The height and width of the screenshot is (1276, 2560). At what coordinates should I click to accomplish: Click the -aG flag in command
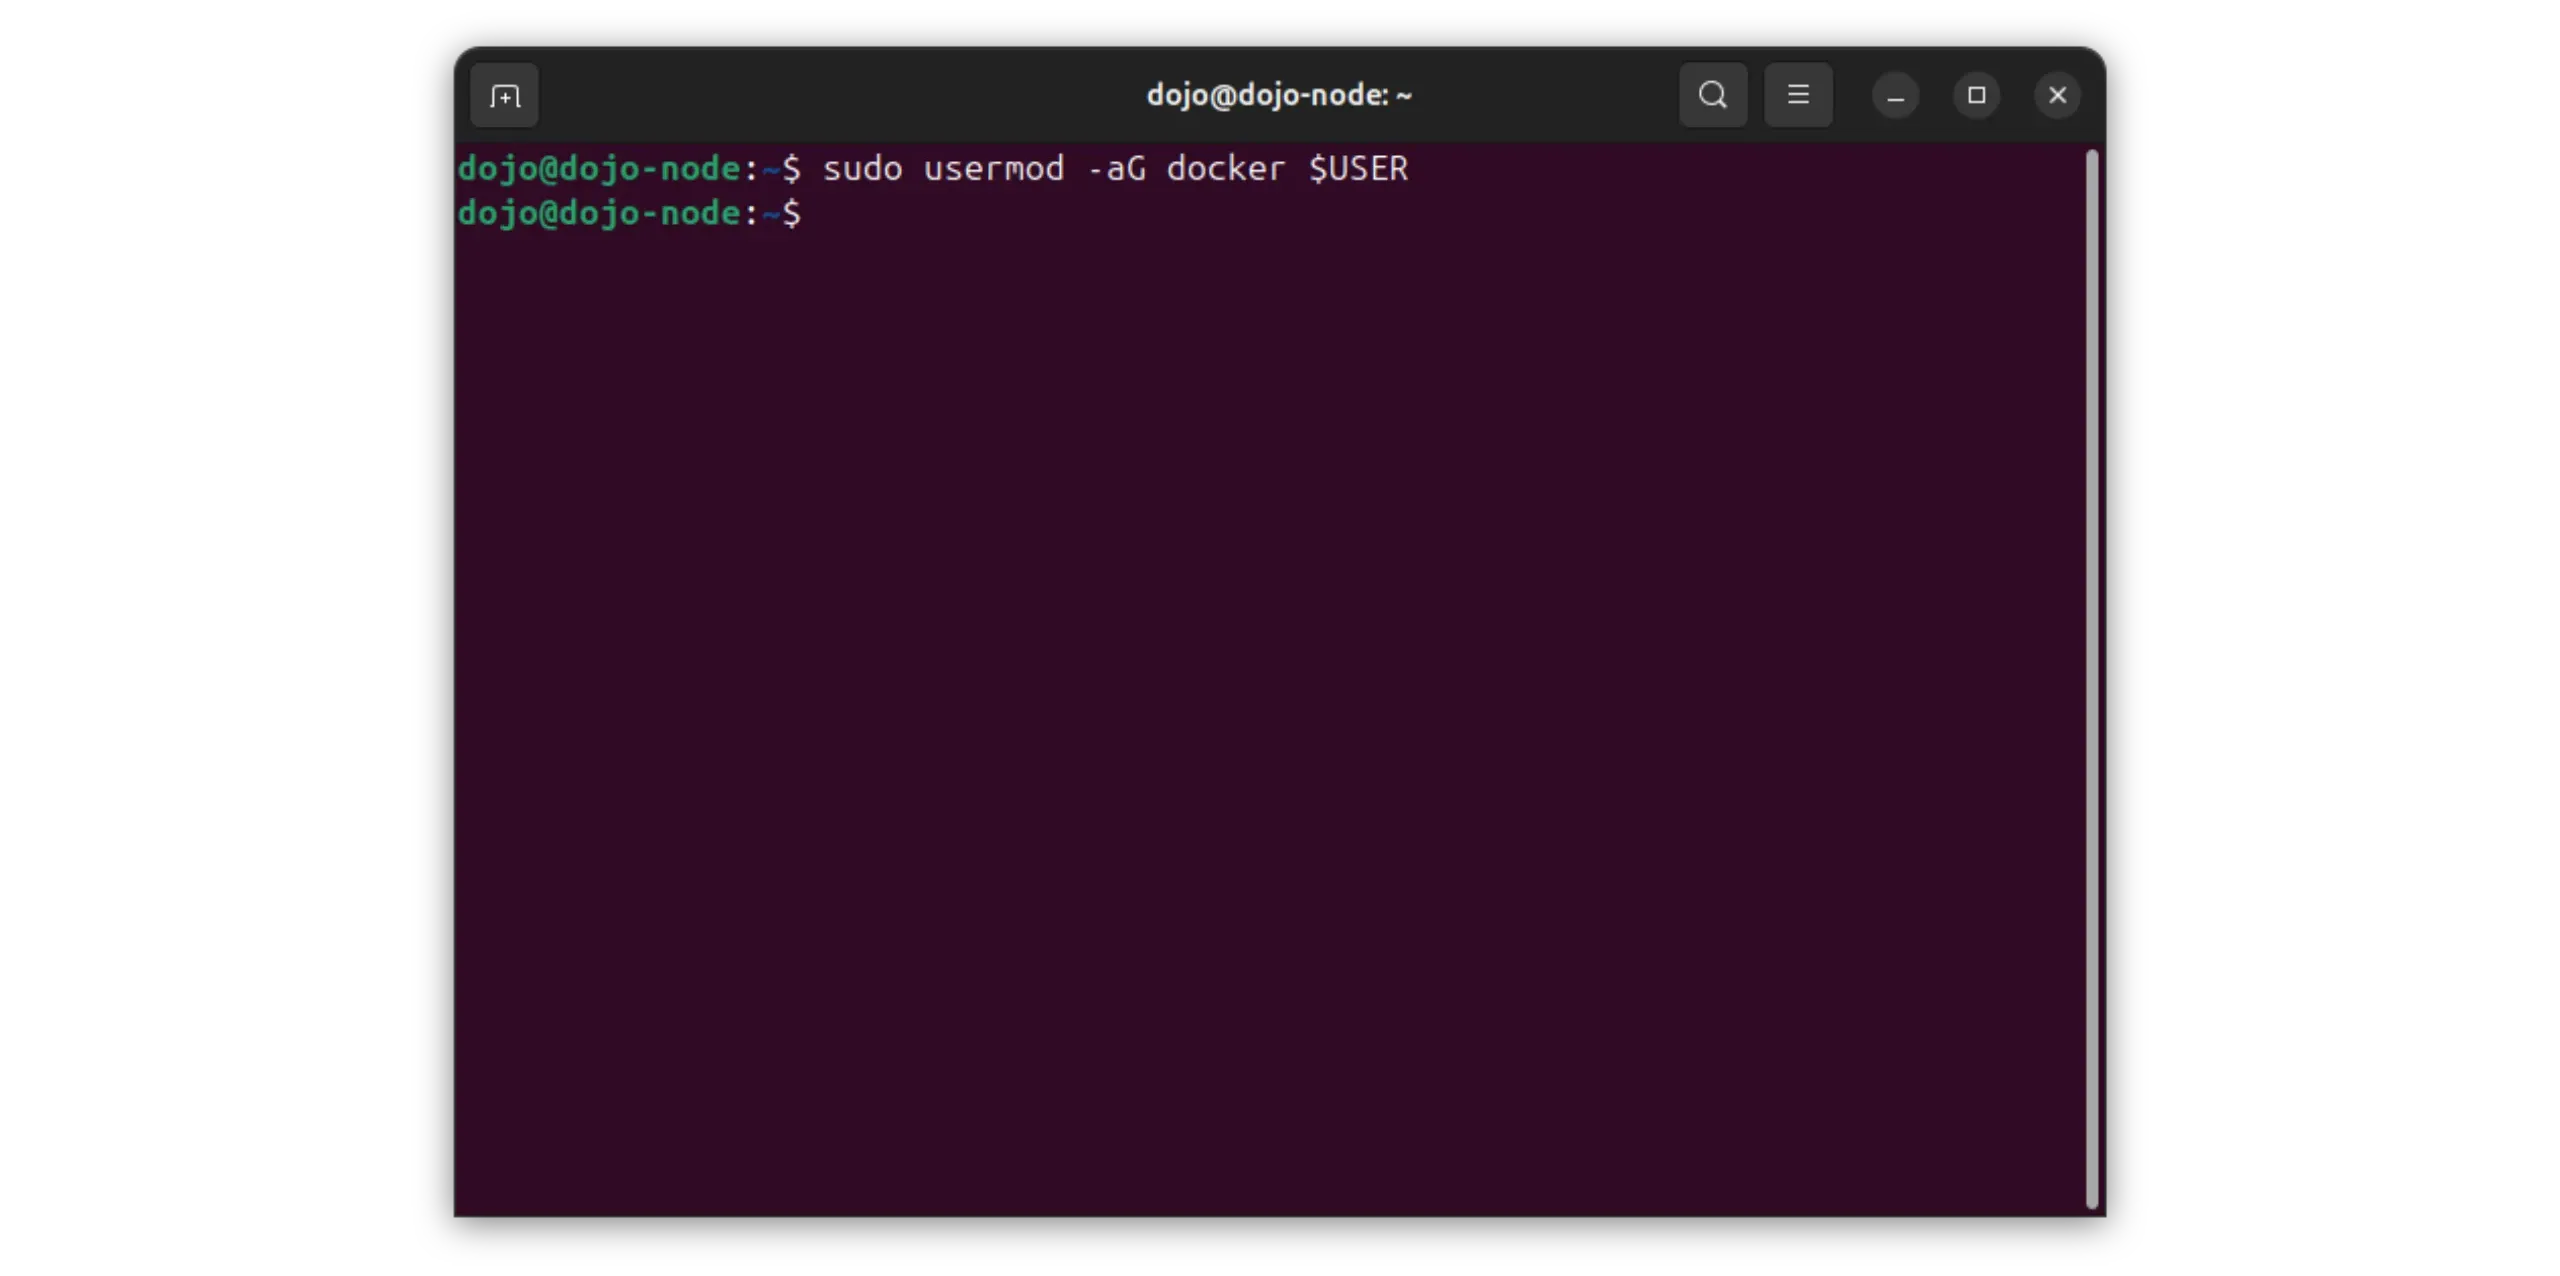(x=1116, y=169)
